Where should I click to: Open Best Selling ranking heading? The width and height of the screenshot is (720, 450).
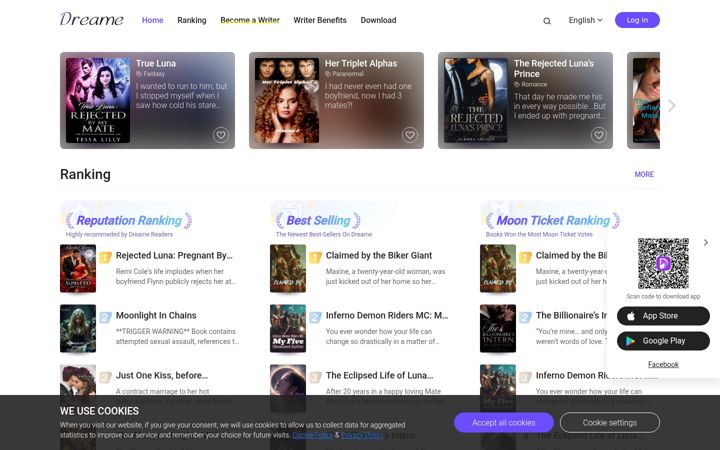point(318,220)
